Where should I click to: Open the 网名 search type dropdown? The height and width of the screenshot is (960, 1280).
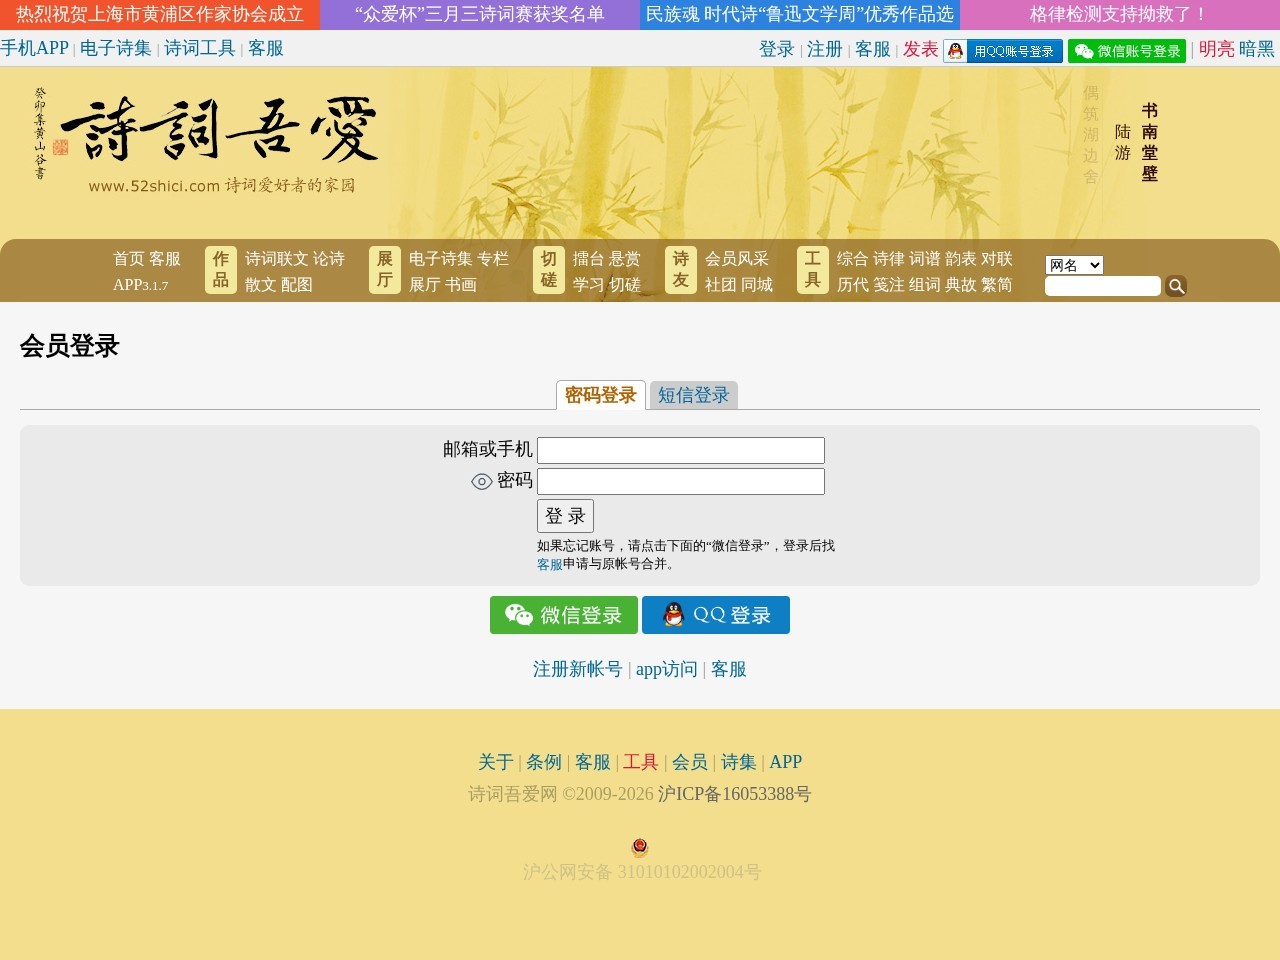click(1074, 265)
